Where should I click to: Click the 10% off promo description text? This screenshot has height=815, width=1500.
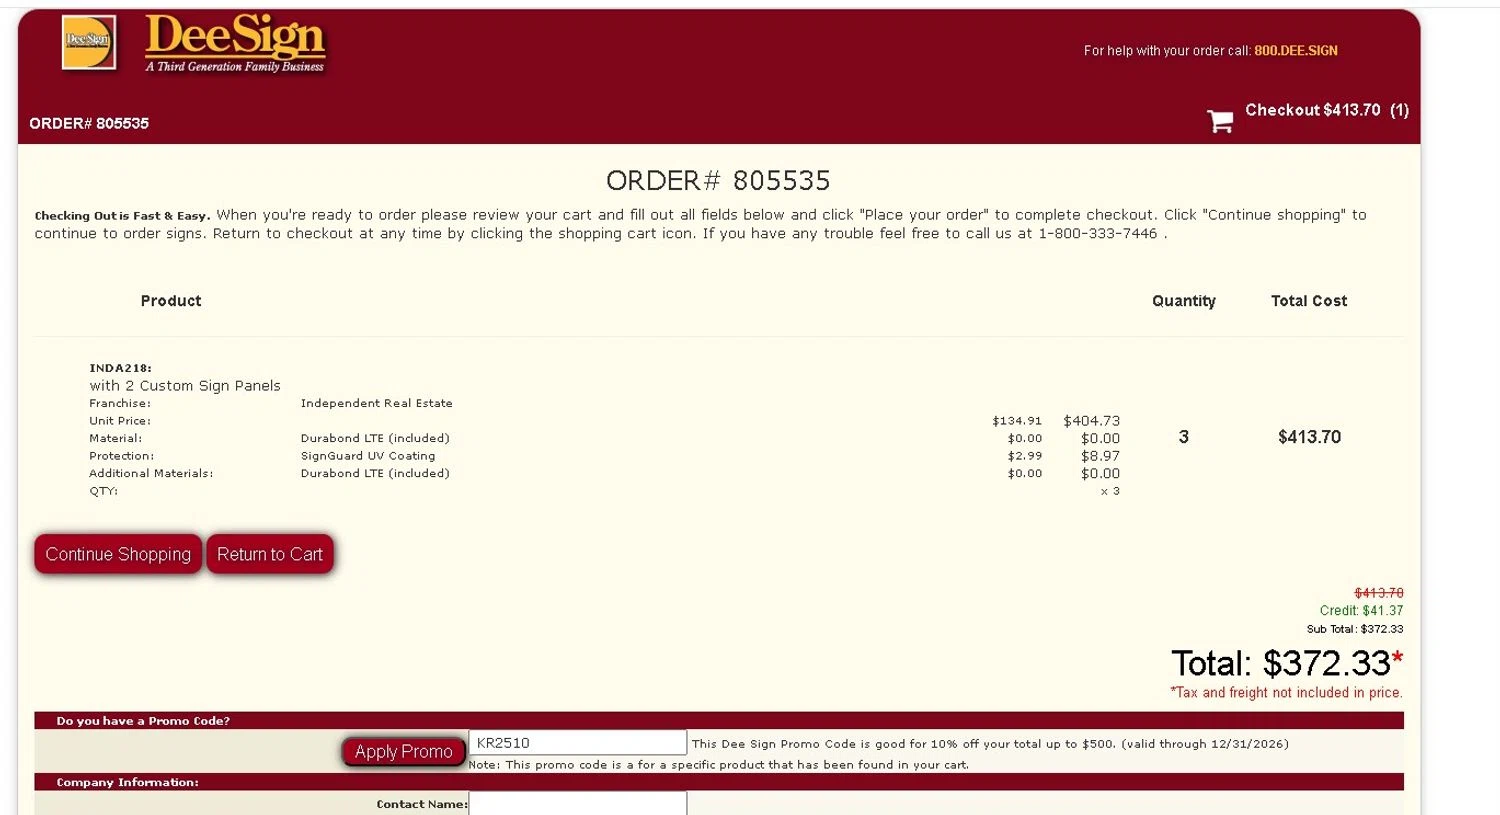pos(990,744)
